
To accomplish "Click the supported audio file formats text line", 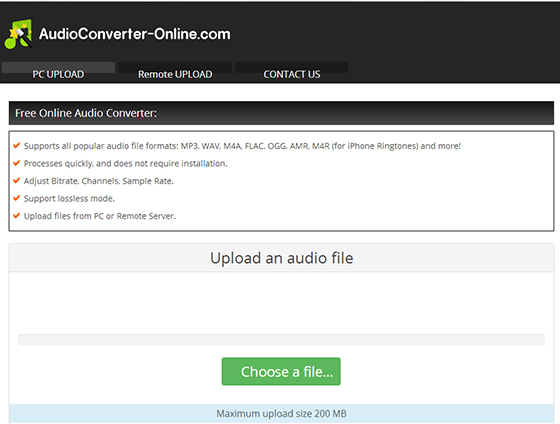I will coord(242,146).
